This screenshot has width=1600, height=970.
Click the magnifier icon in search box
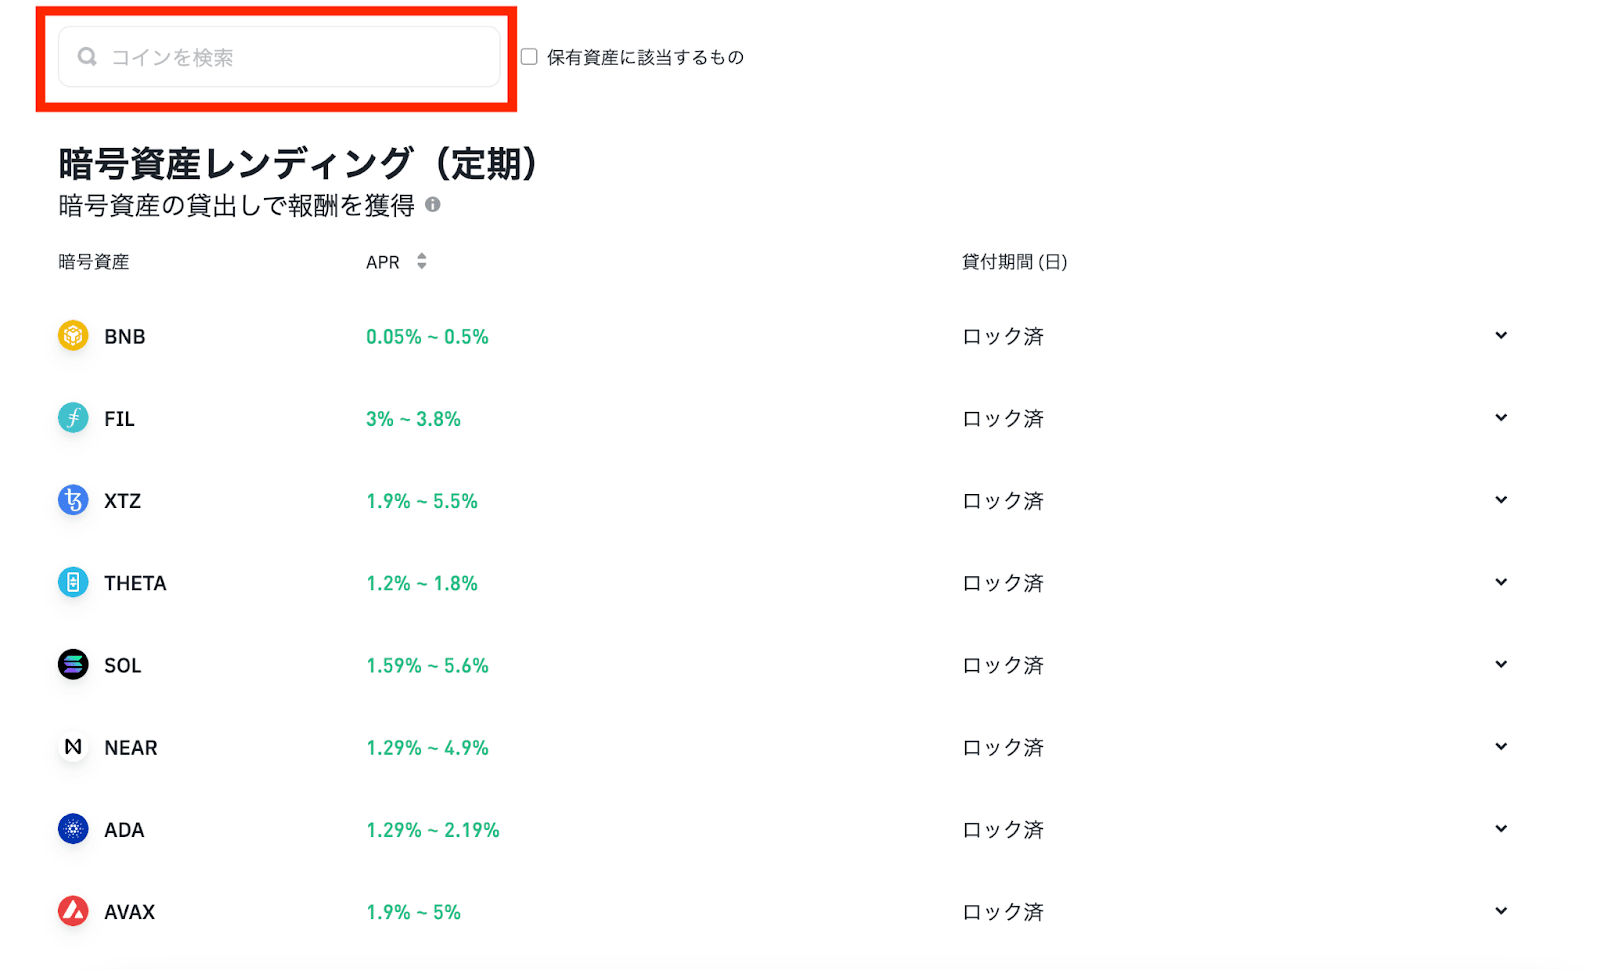click(x=88, y=57)
